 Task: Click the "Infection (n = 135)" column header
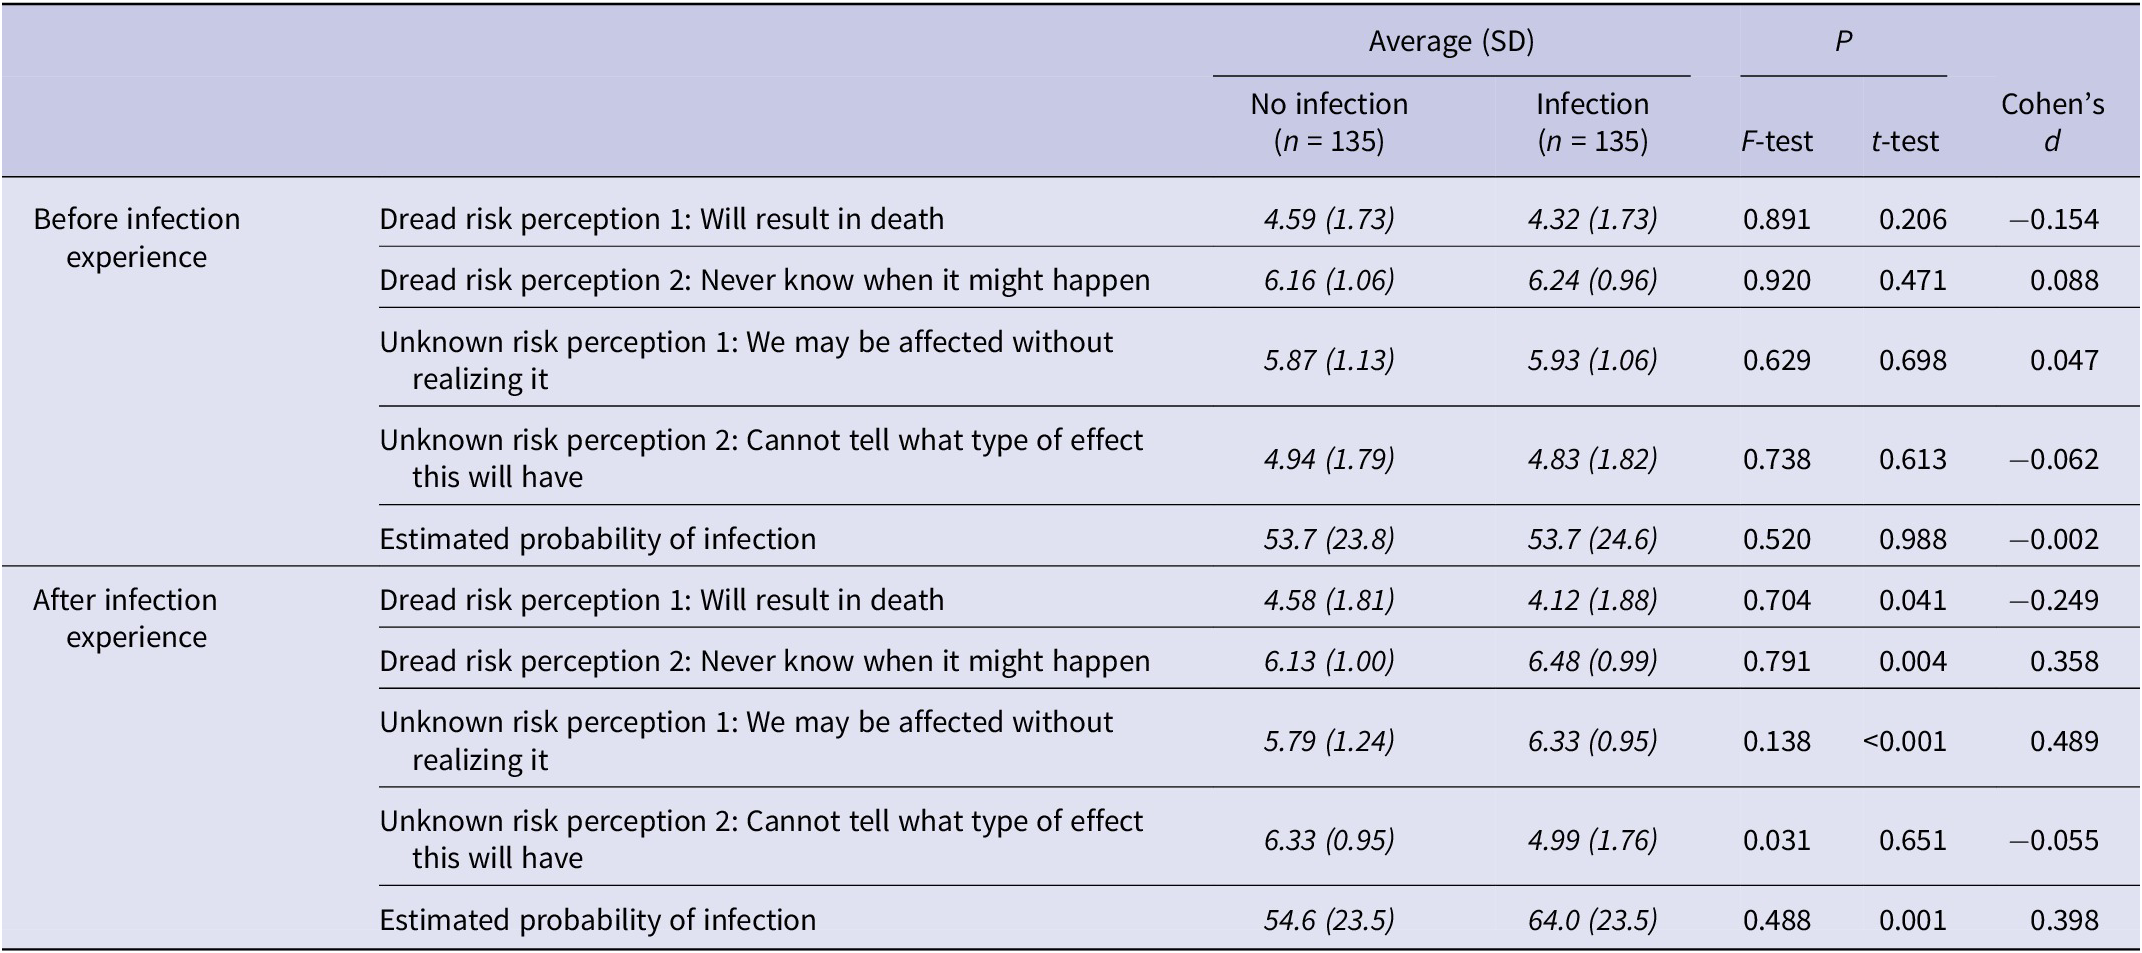1592,122
